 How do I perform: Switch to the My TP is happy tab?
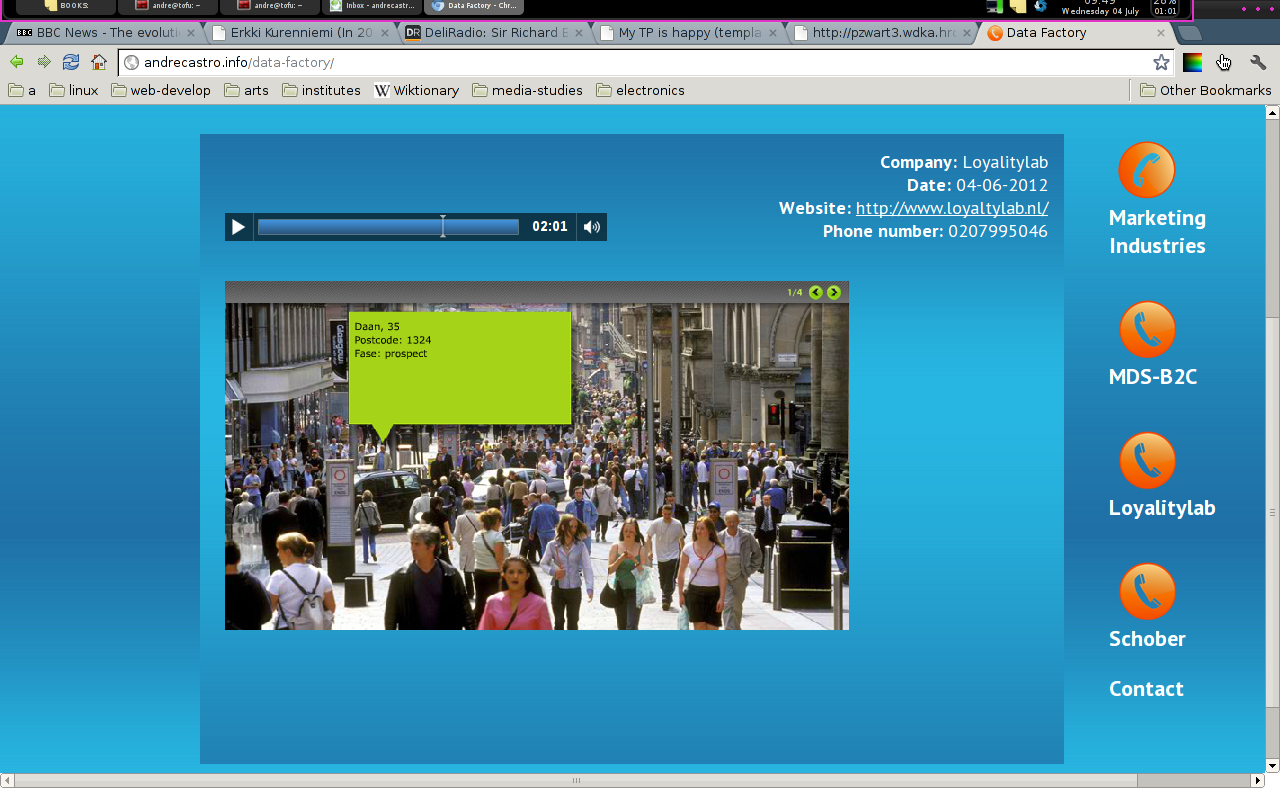pyautogui.click(x=688, y=32)
